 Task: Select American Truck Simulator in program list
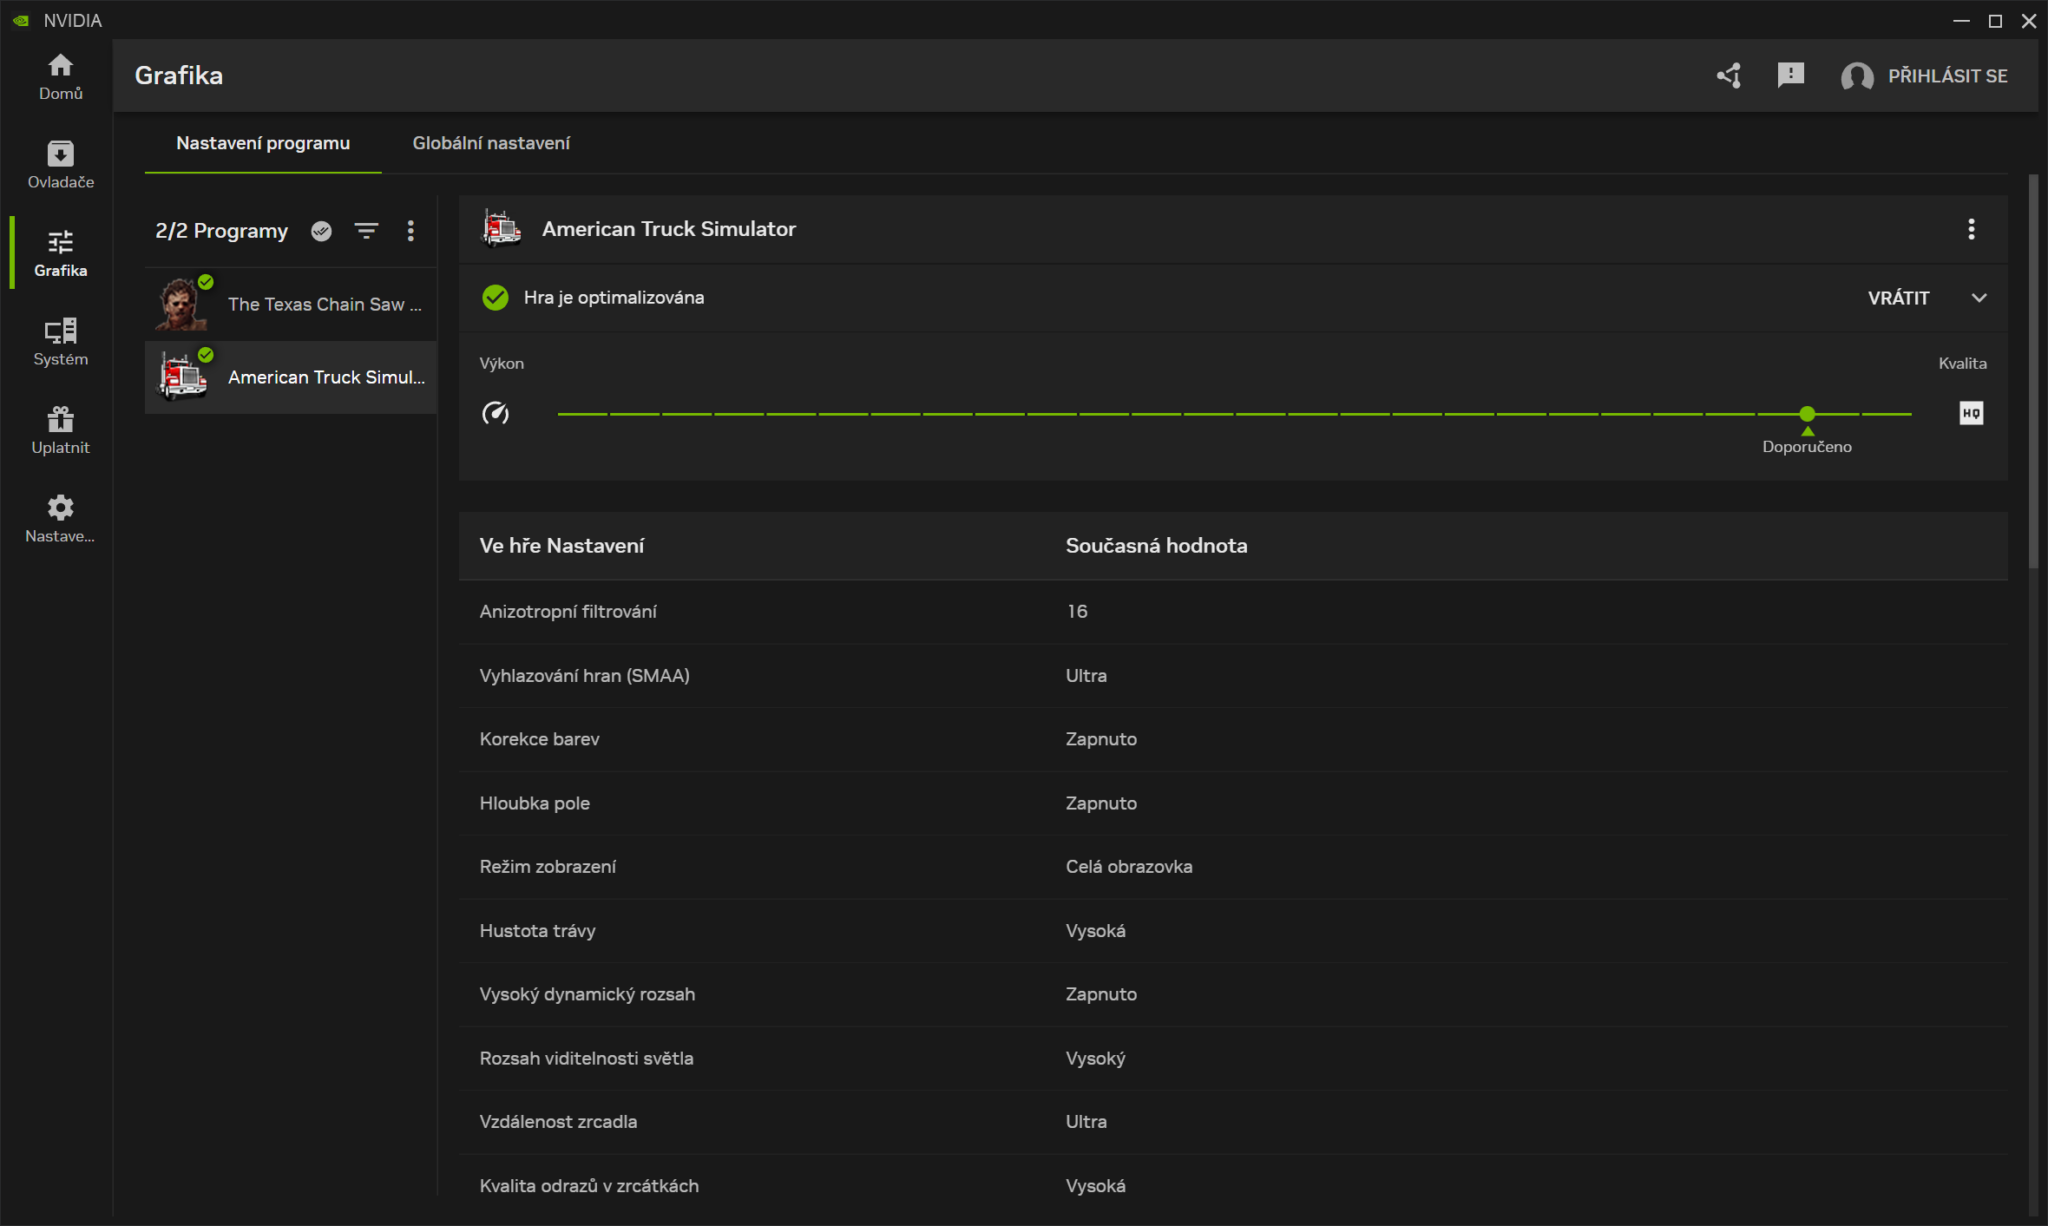[291, 377]
